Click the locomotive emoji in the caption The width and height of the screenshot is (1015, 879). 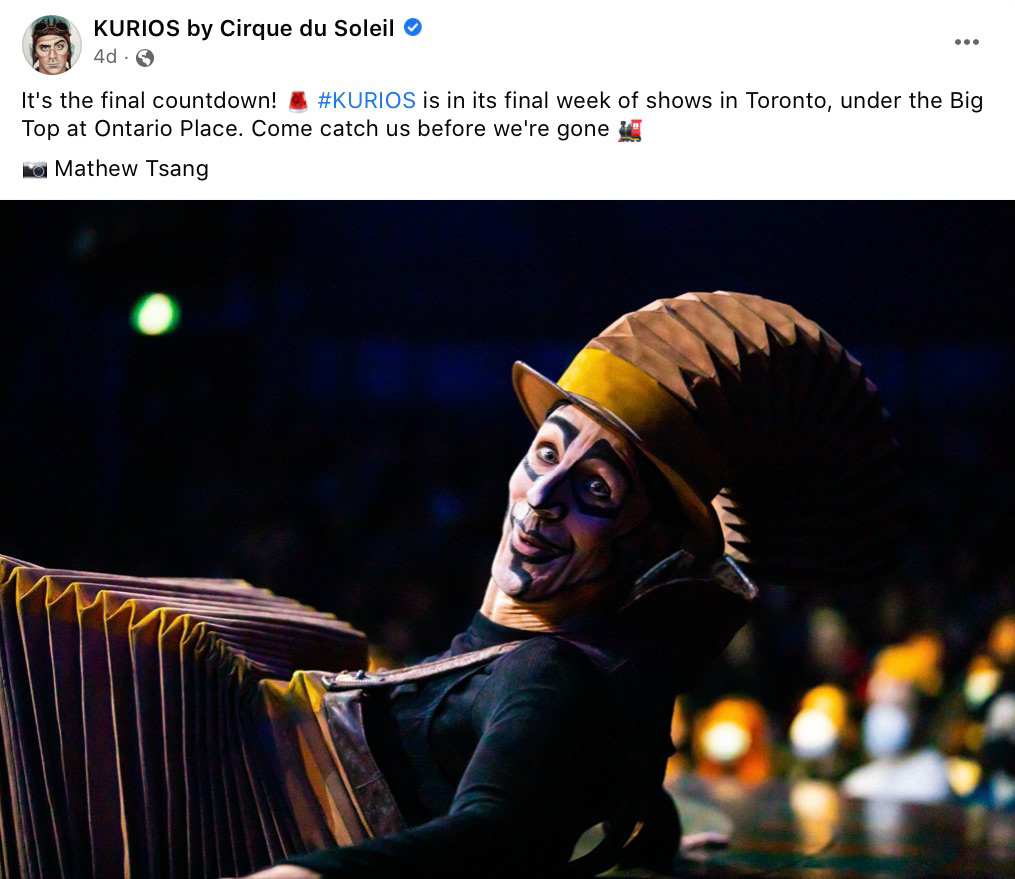[x=630, y=129]
